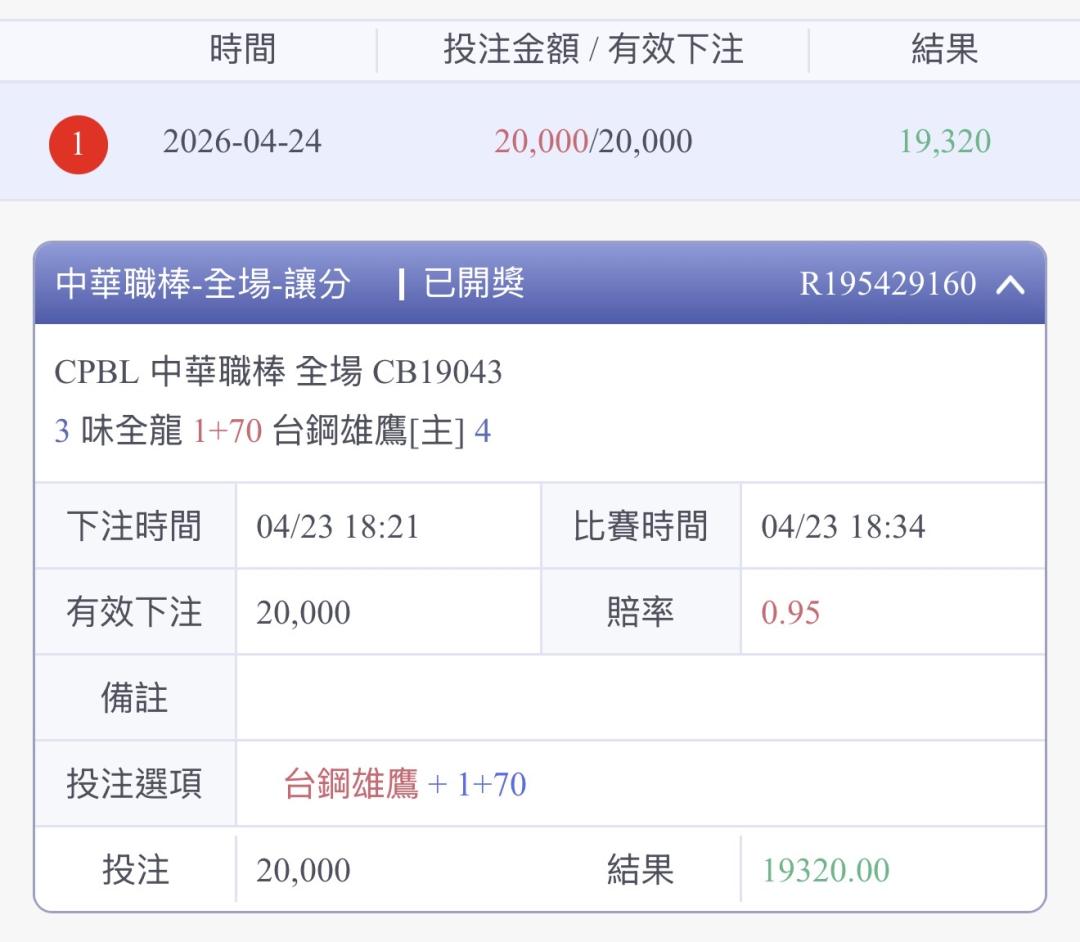The width and height of the screenshot is (1080, 942).
Task: Click the 2026-04-24 date in the summary row
Action: (x=242, y=141)
